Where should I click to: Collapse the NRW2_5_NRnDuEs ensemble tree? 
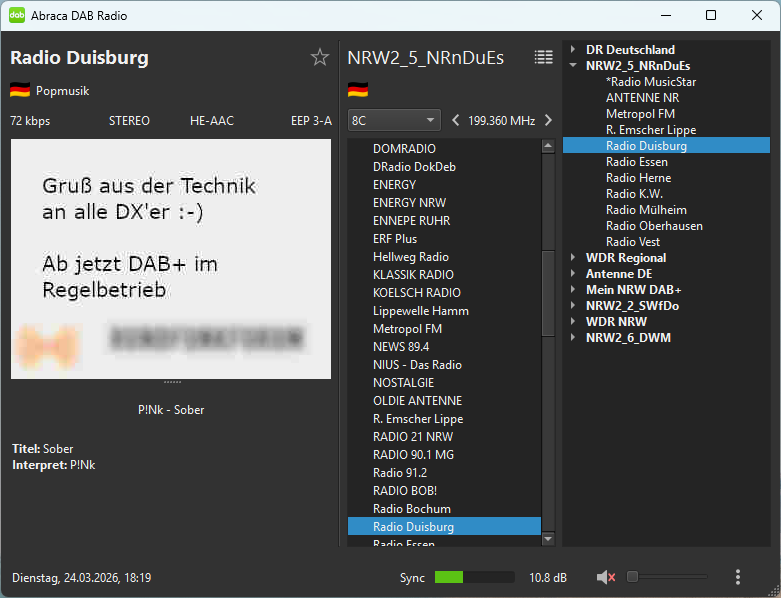click(x=573, y=66)
